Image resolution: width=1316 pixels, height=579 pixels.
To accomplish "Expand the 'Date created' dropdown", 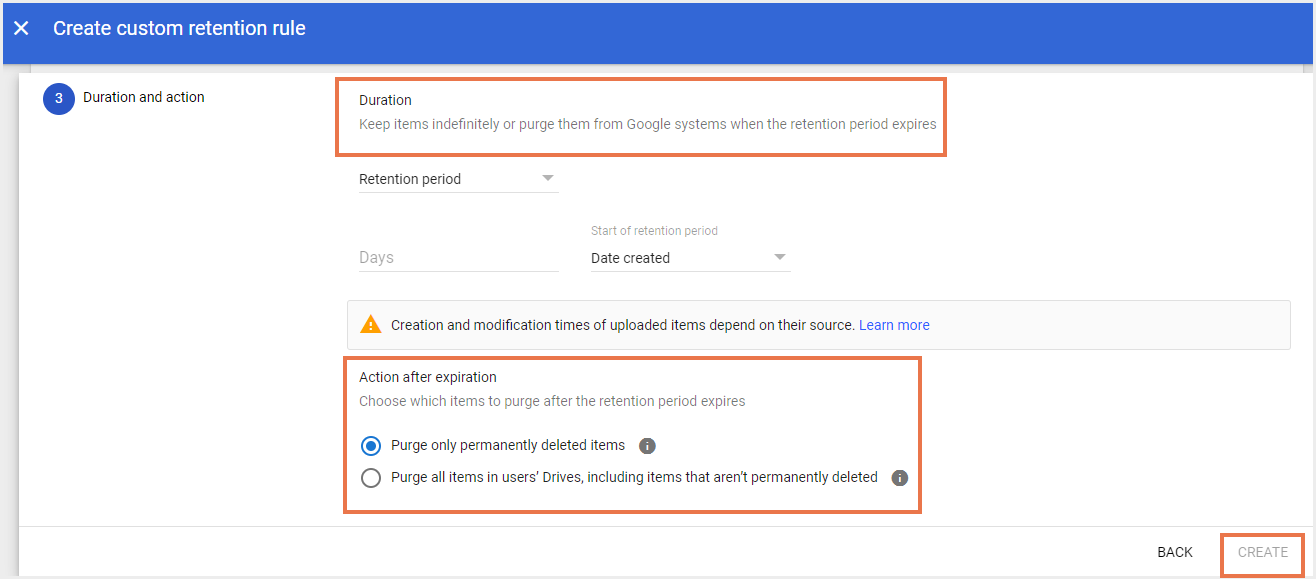I will coord(689,258).
